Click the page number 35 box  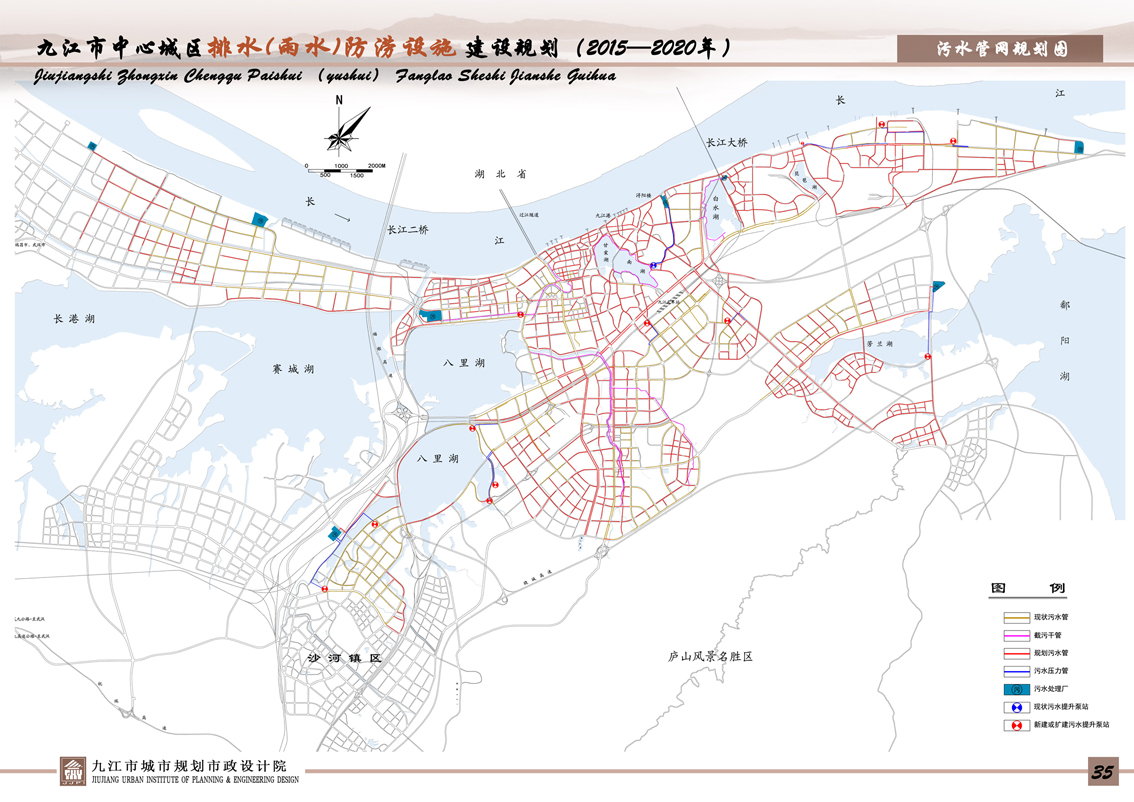(x=1103, y=771)
